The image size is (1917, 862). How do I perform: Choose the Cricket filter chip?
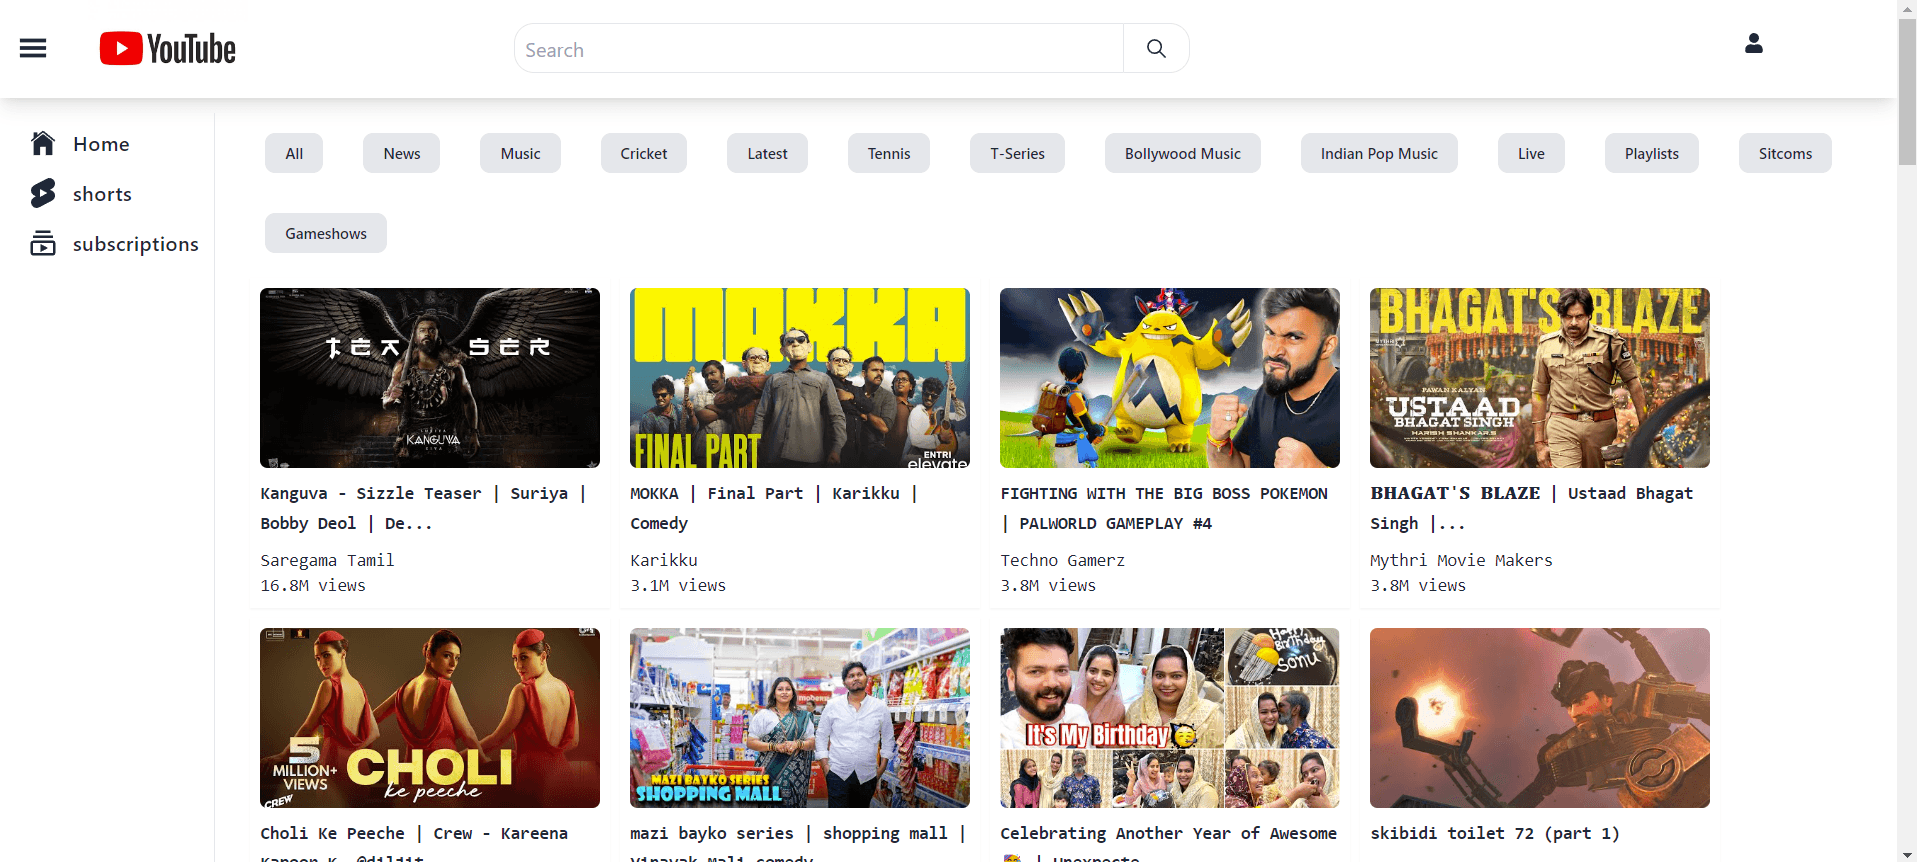(x=643, y=153)
